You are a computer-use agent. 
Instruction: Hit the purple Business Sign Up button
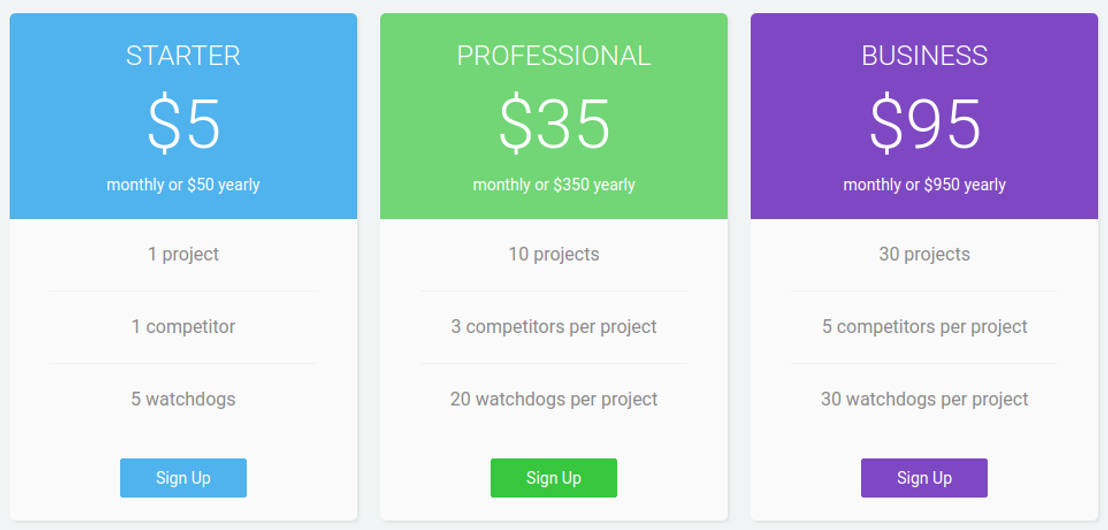coord(924,478)
